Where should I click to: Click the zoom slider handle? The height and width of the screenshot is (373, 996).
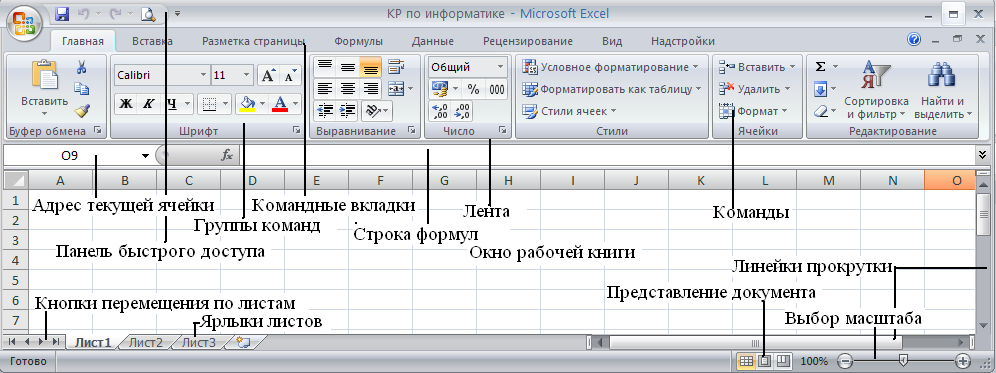click(903, 361)
